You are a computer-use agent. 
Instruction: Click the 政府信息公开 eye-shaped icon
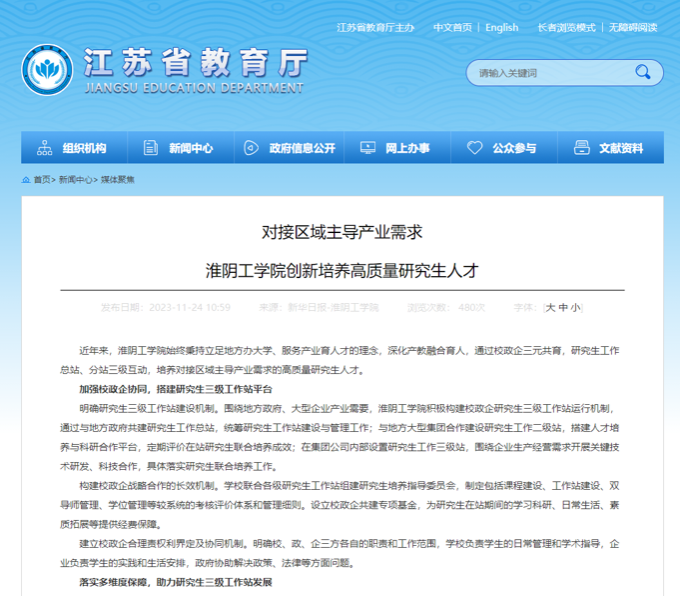tap(251, 148)
